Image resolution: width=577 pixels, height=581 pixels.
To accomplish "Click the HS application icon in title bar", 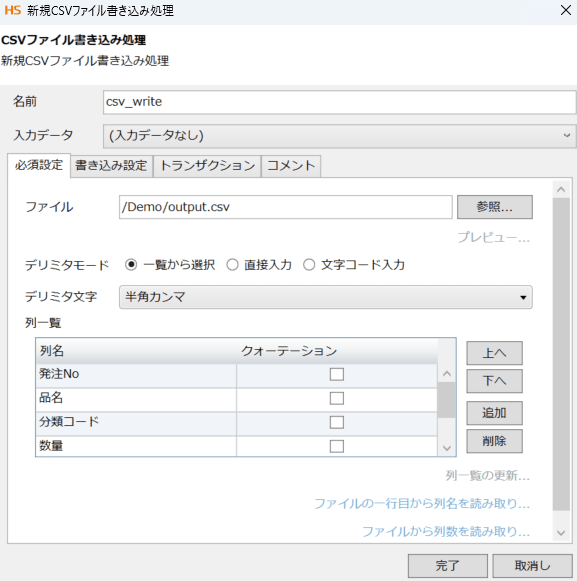I will pyautogui.click(x=13, y=10).
